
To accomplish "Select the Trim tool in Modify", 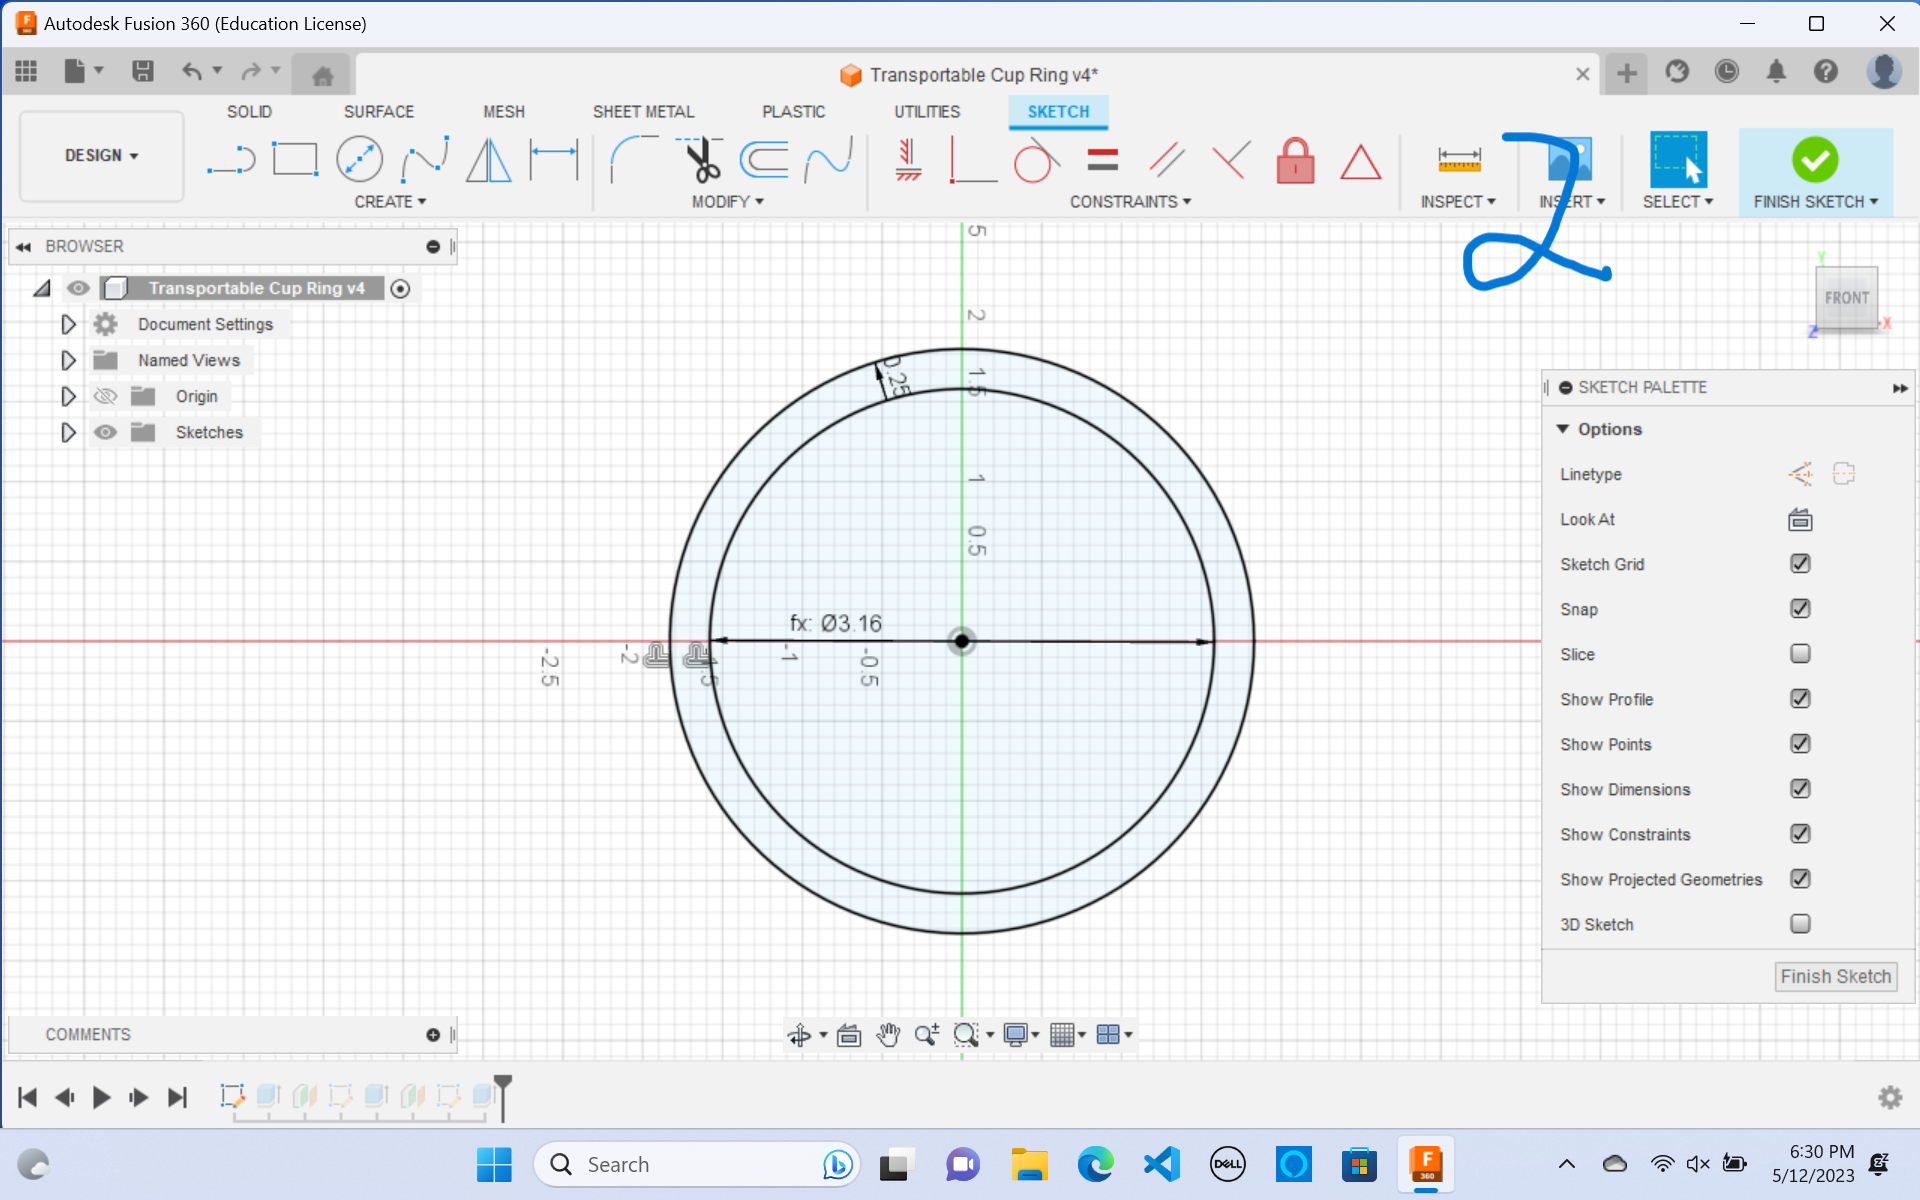I will [x=701, y=159].
